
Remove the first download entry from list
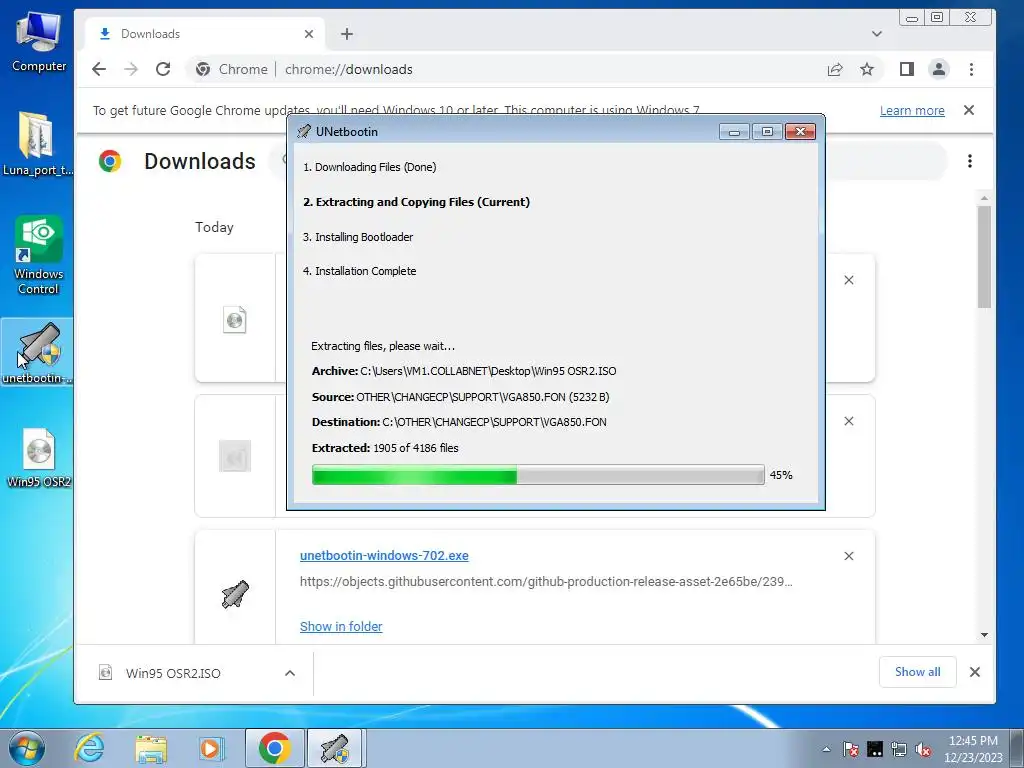849,280
